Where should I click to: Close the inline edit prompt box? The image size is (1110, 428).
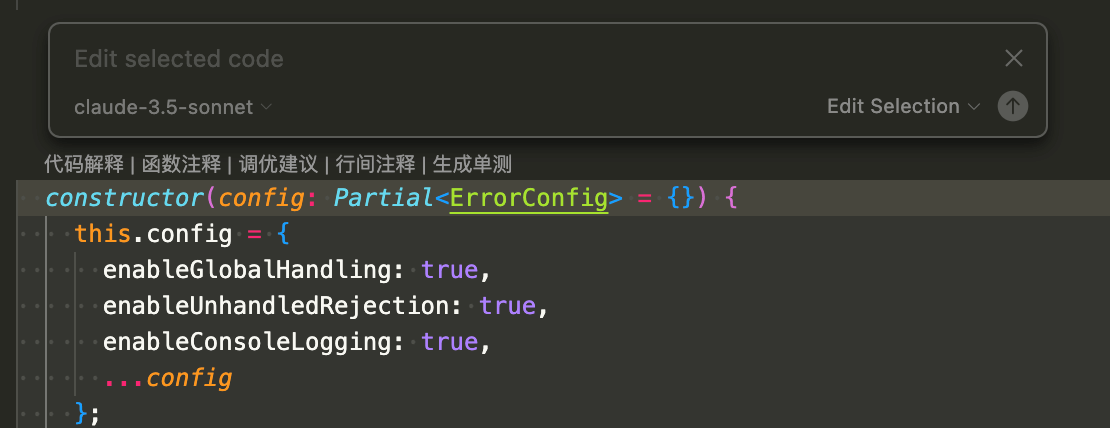click(1013, 59)
